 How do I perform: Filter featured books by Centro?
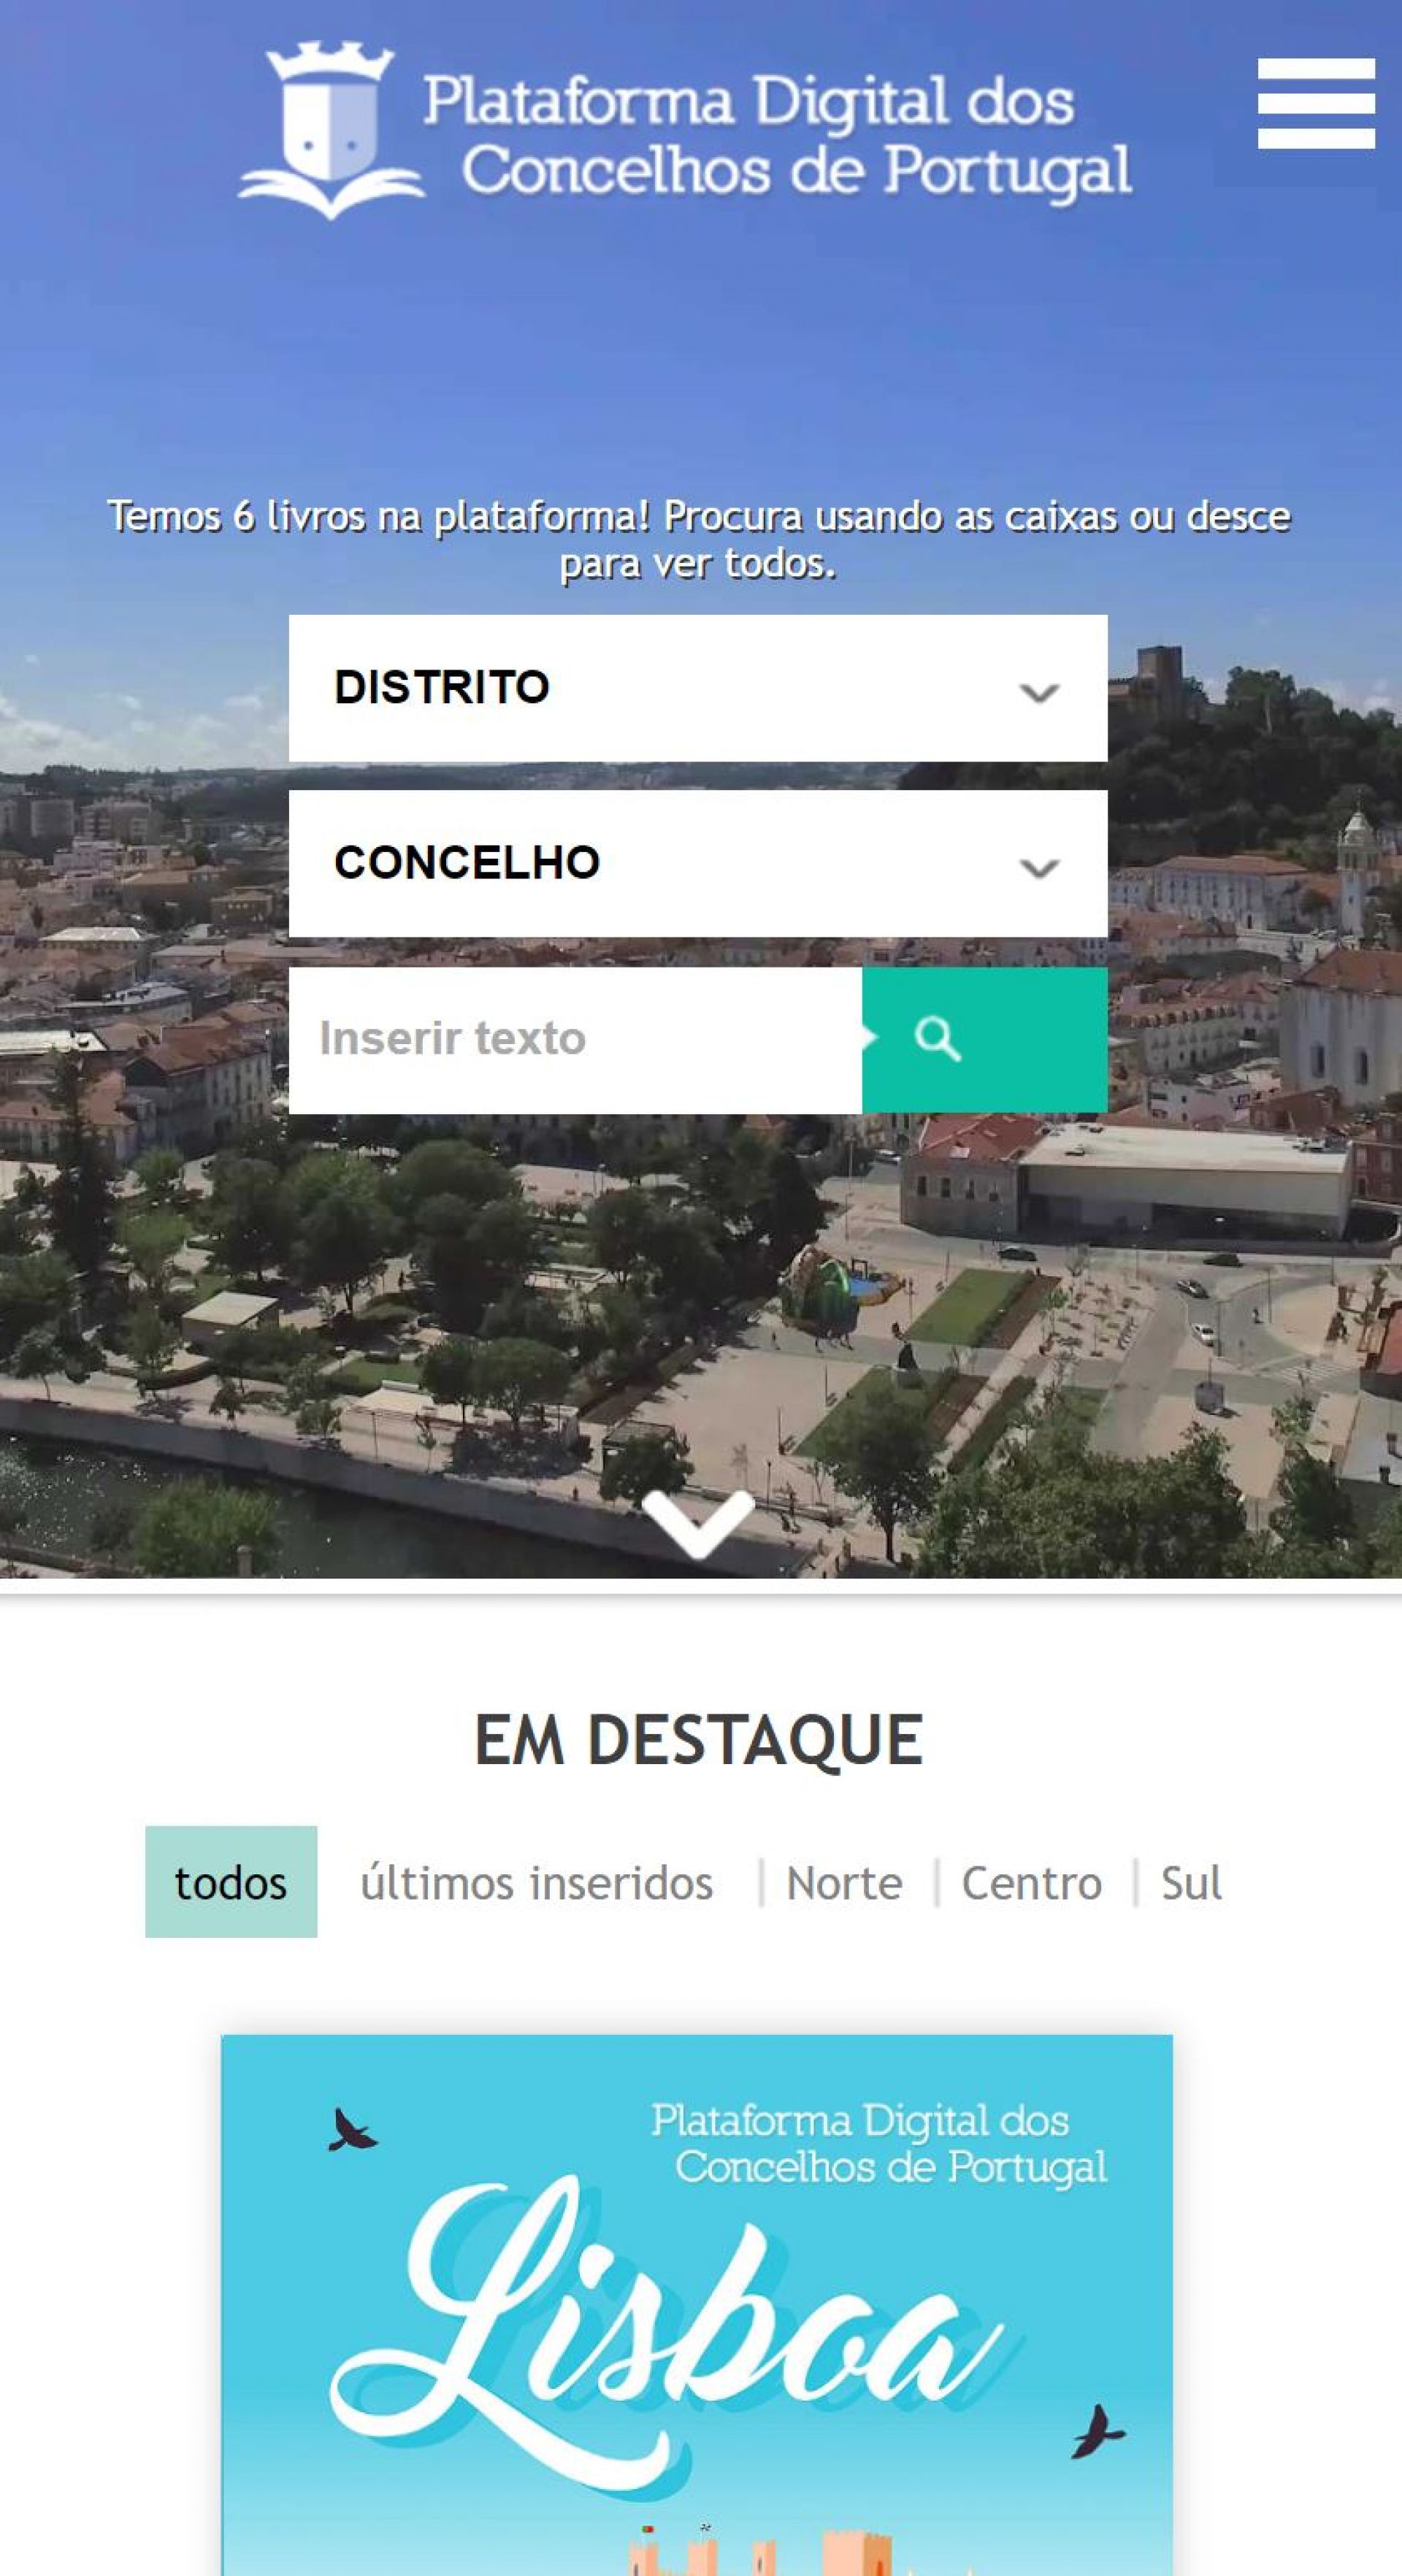pyautogui.click(x=1031, y=1884)
